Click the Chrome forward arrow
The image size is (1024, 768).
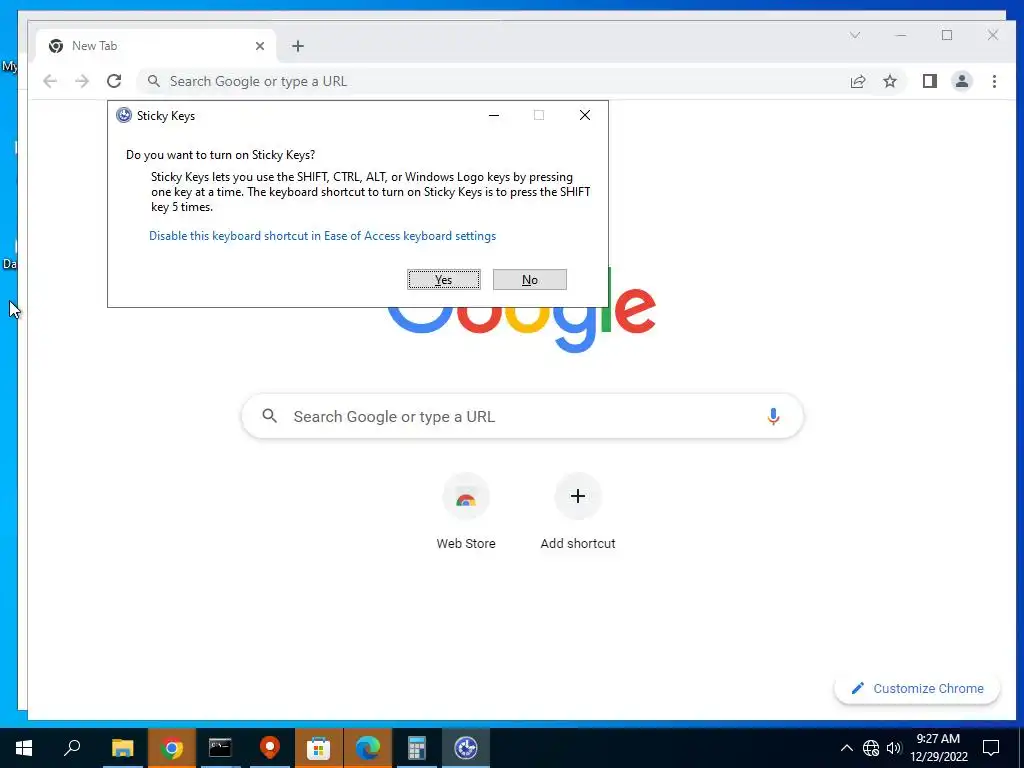tap(82, 81)
